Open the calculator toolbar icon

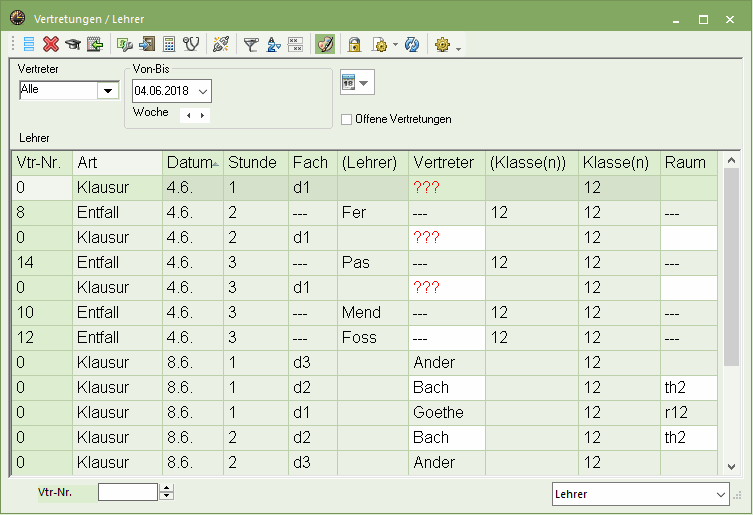tap(169, 44)
